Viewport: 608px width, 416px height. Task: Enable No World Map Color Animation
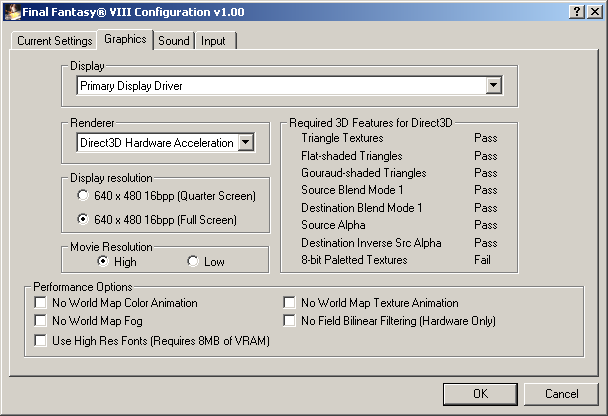[x=41, y=303]
